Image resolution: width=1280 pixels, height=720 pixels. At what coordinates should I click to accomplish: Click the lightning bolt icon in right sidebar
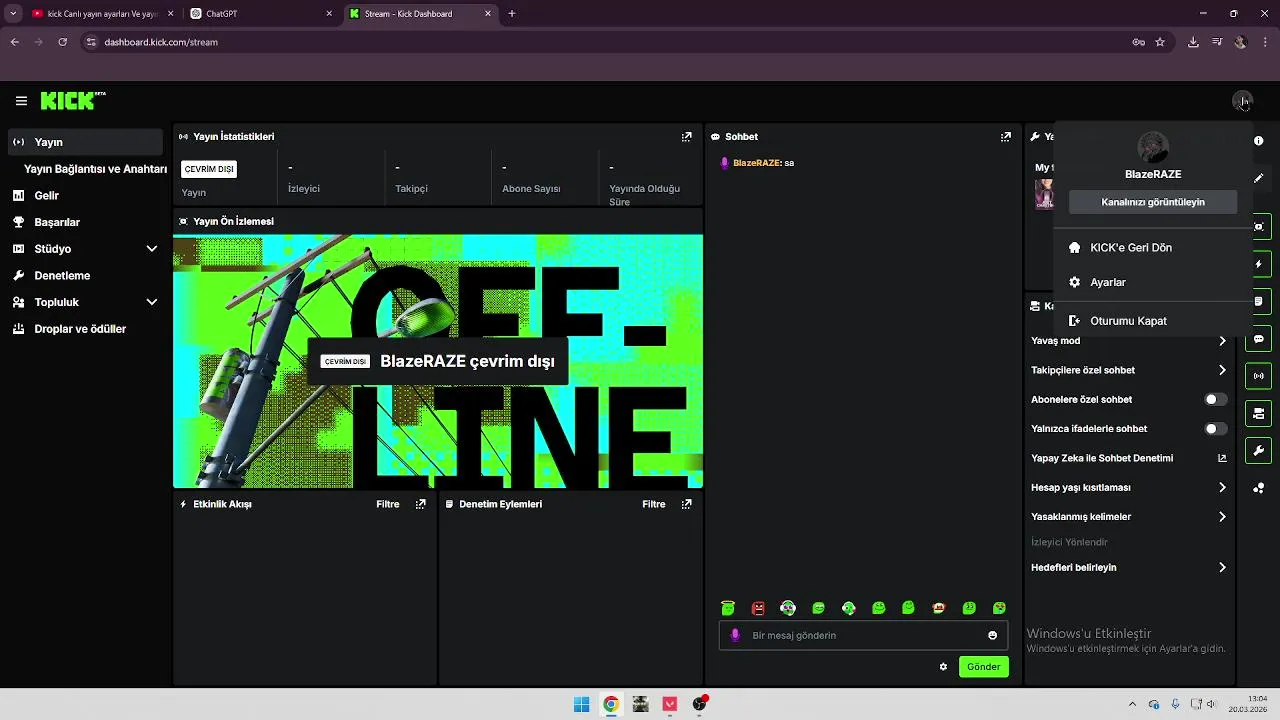[x=1259, y=264]
